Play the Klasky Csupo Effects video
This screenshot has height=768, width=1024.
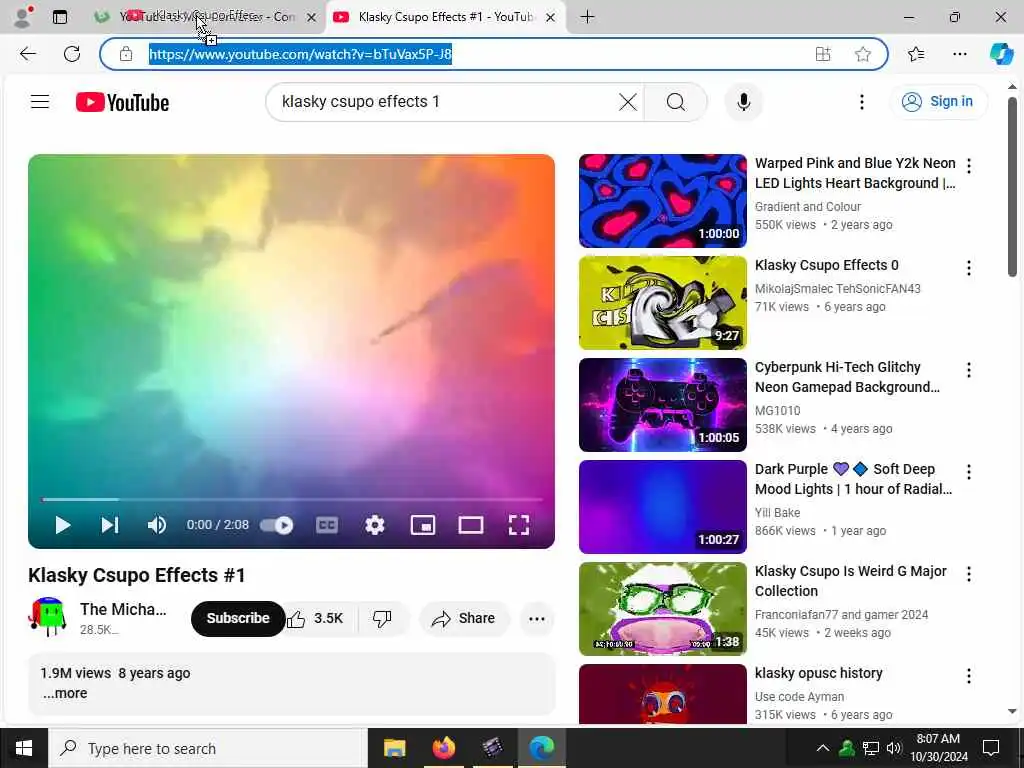click(x=63, y=525)
